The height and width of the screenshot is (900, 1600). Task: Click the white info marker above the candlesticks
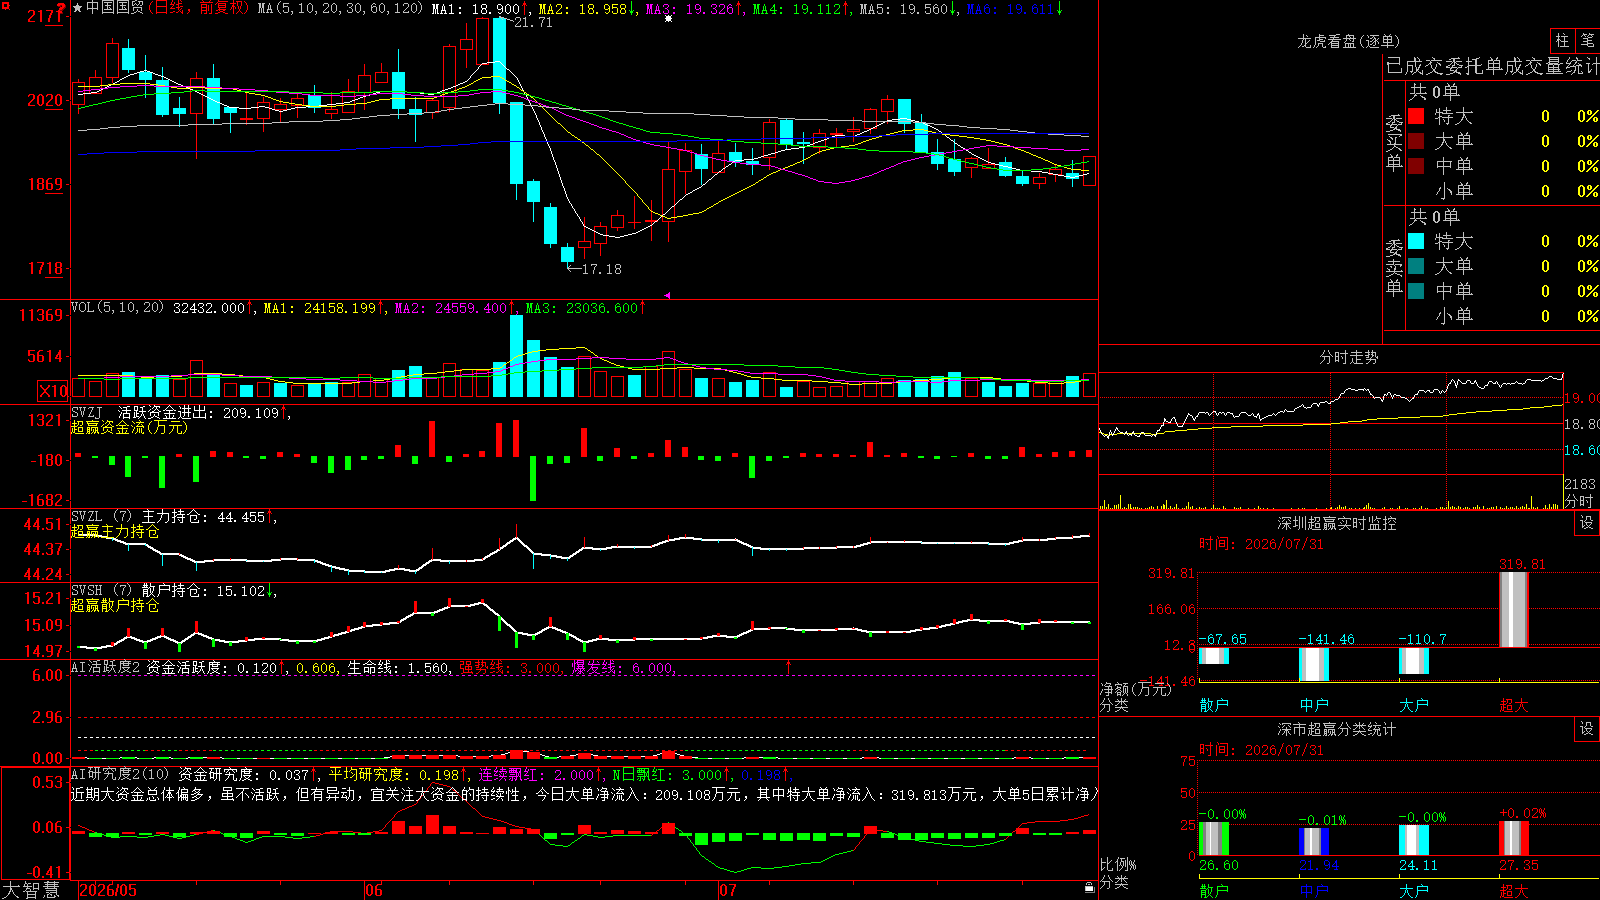coord(668,18)
